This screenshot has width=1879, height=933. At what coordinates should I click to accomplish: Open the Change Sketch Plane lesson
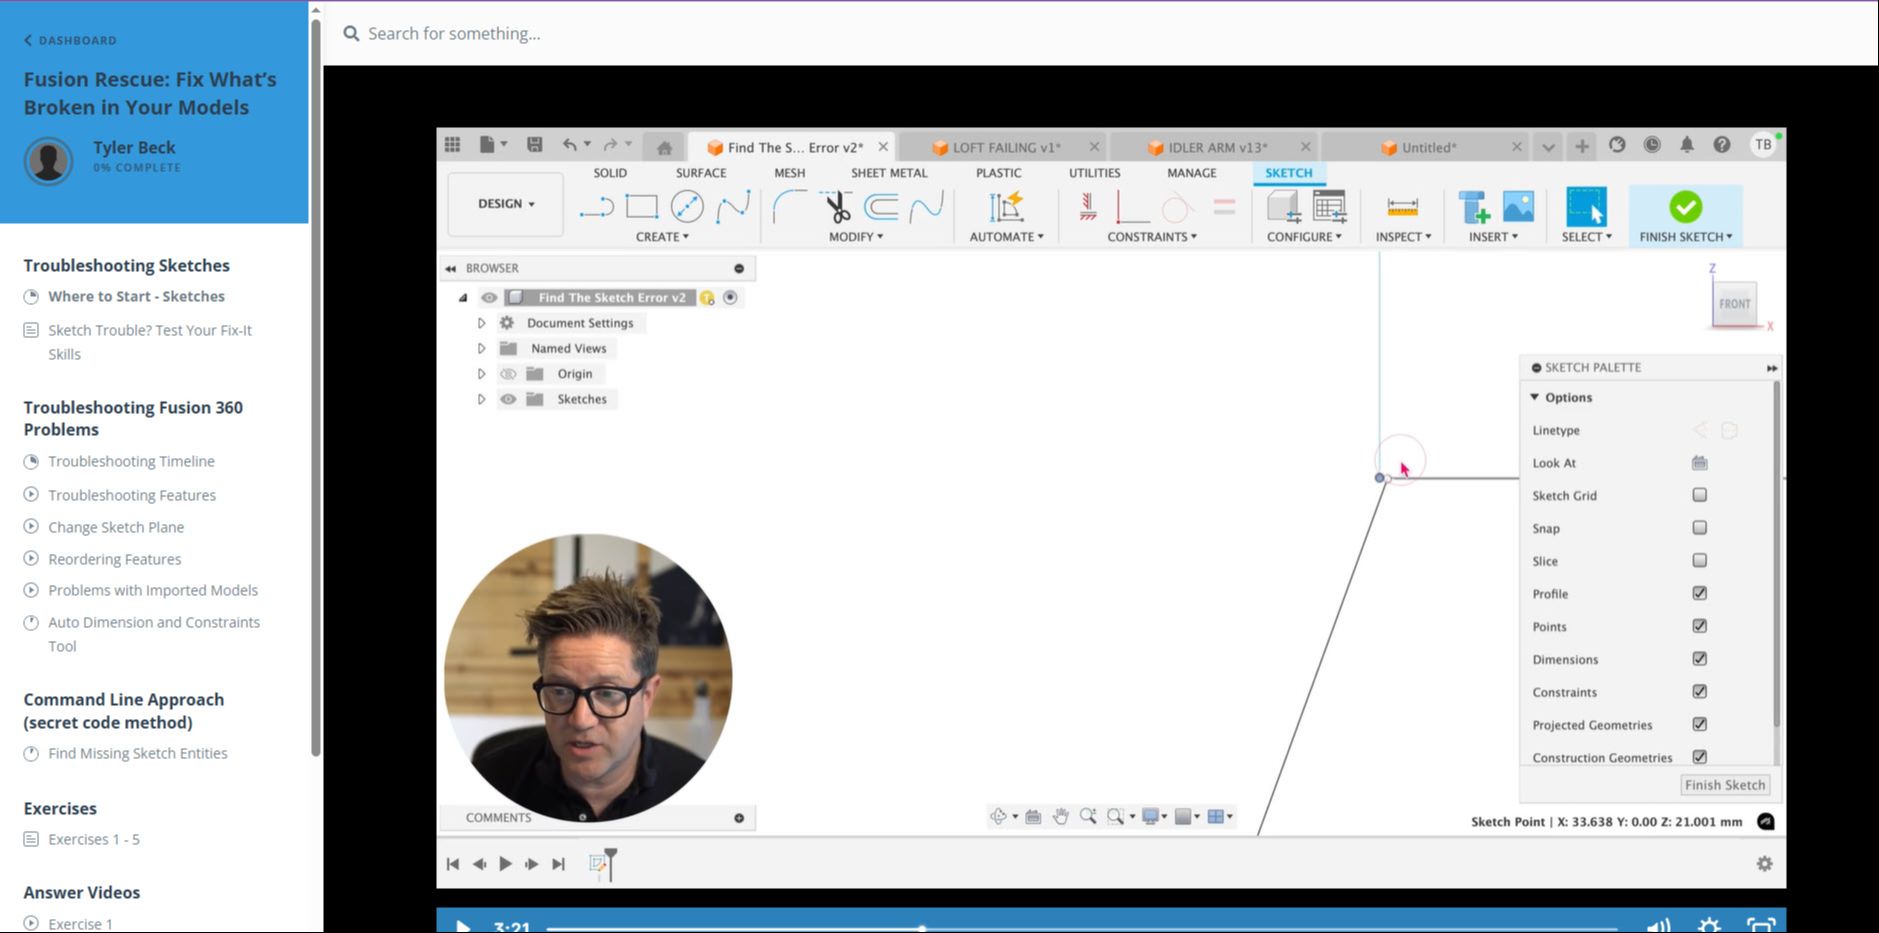[116, 527]
